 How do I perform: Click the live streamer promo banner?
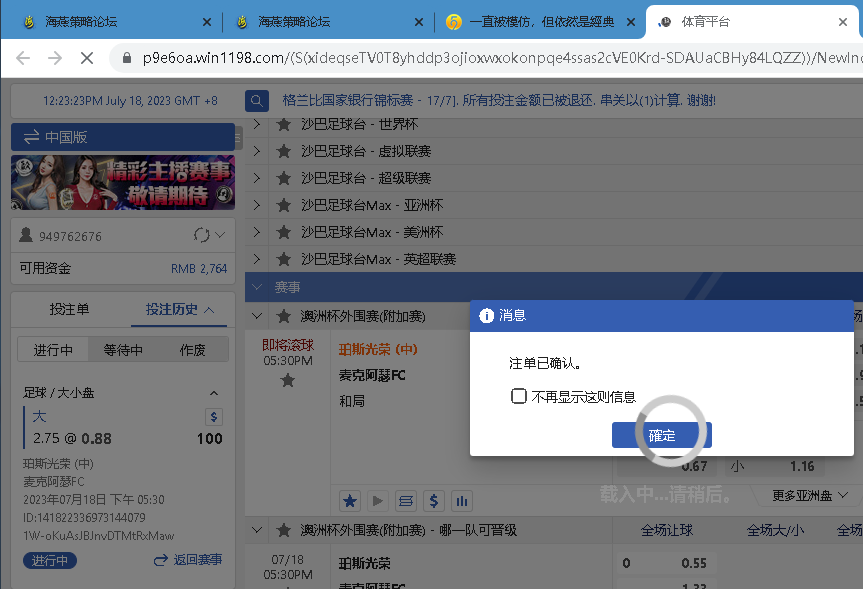tap(123, 181)
